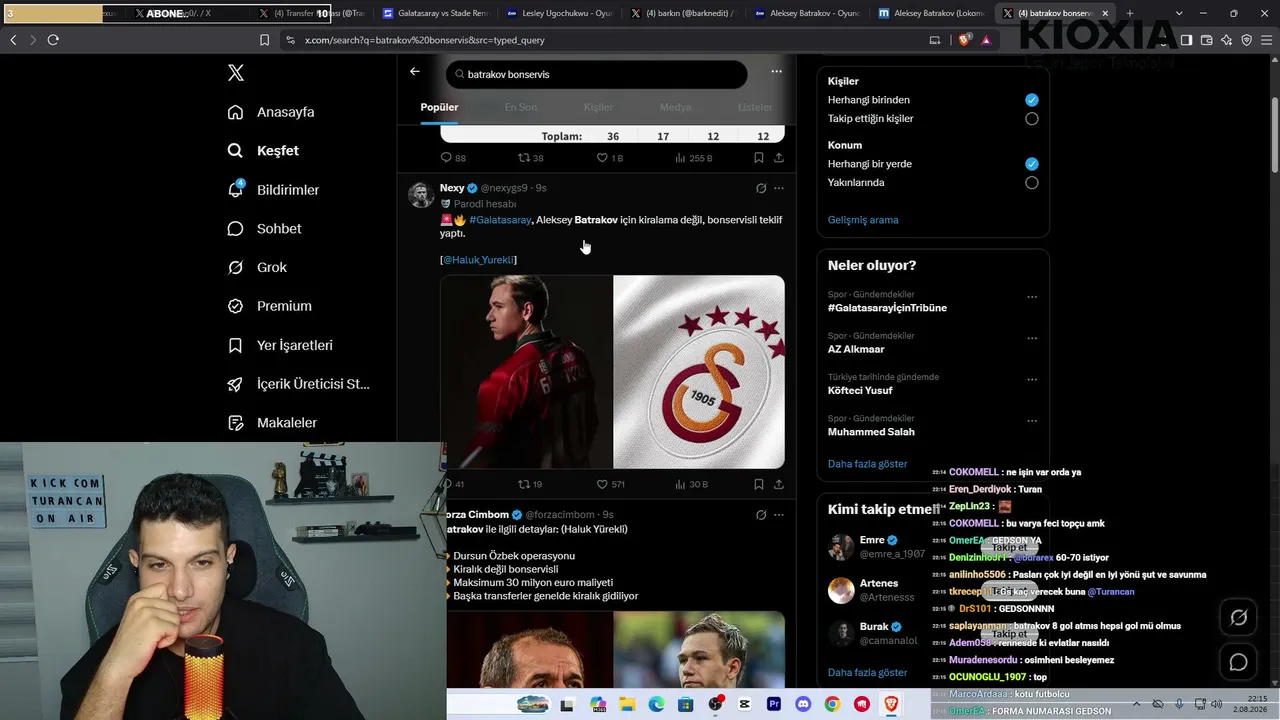Open the Gelişmiş arama link

(863, 220)
